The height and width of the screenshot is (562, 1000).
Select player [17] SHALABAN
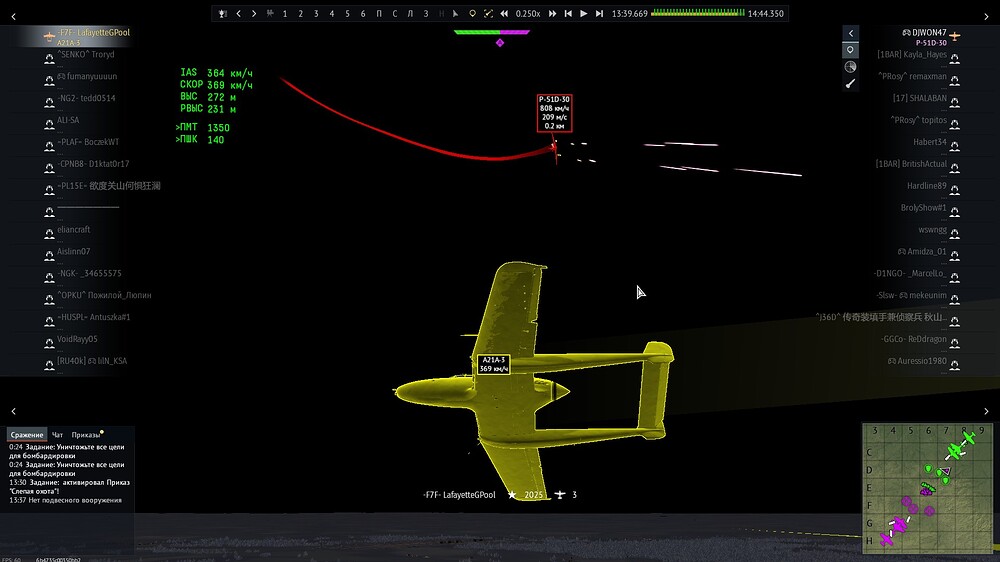(920, 98)
